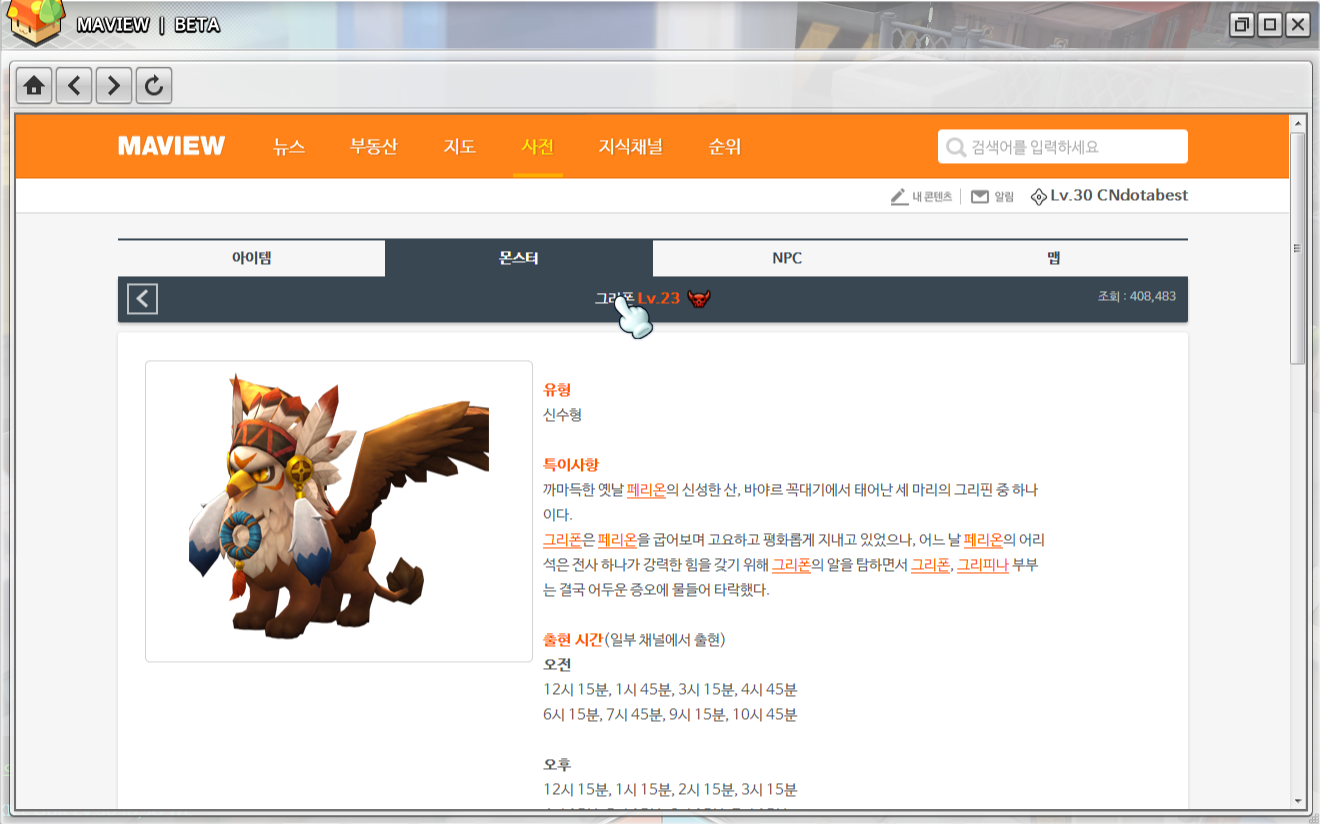Open the 사전 menu
Image resolution: width=1320 pixels, height=824 pixels.
[x=538, y=147]
